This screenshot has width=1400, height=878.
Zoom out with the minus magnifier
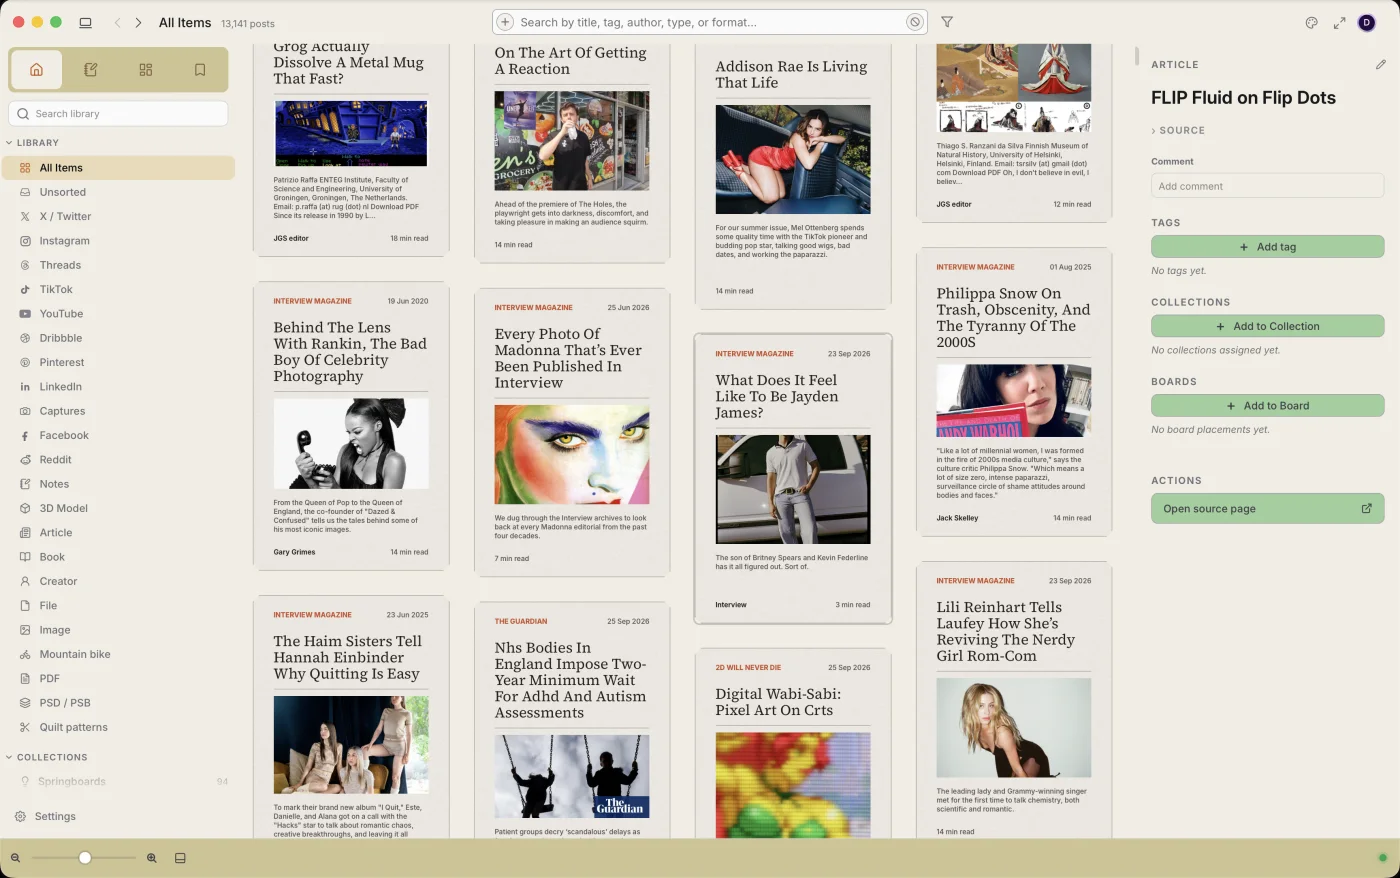point(16,858)
